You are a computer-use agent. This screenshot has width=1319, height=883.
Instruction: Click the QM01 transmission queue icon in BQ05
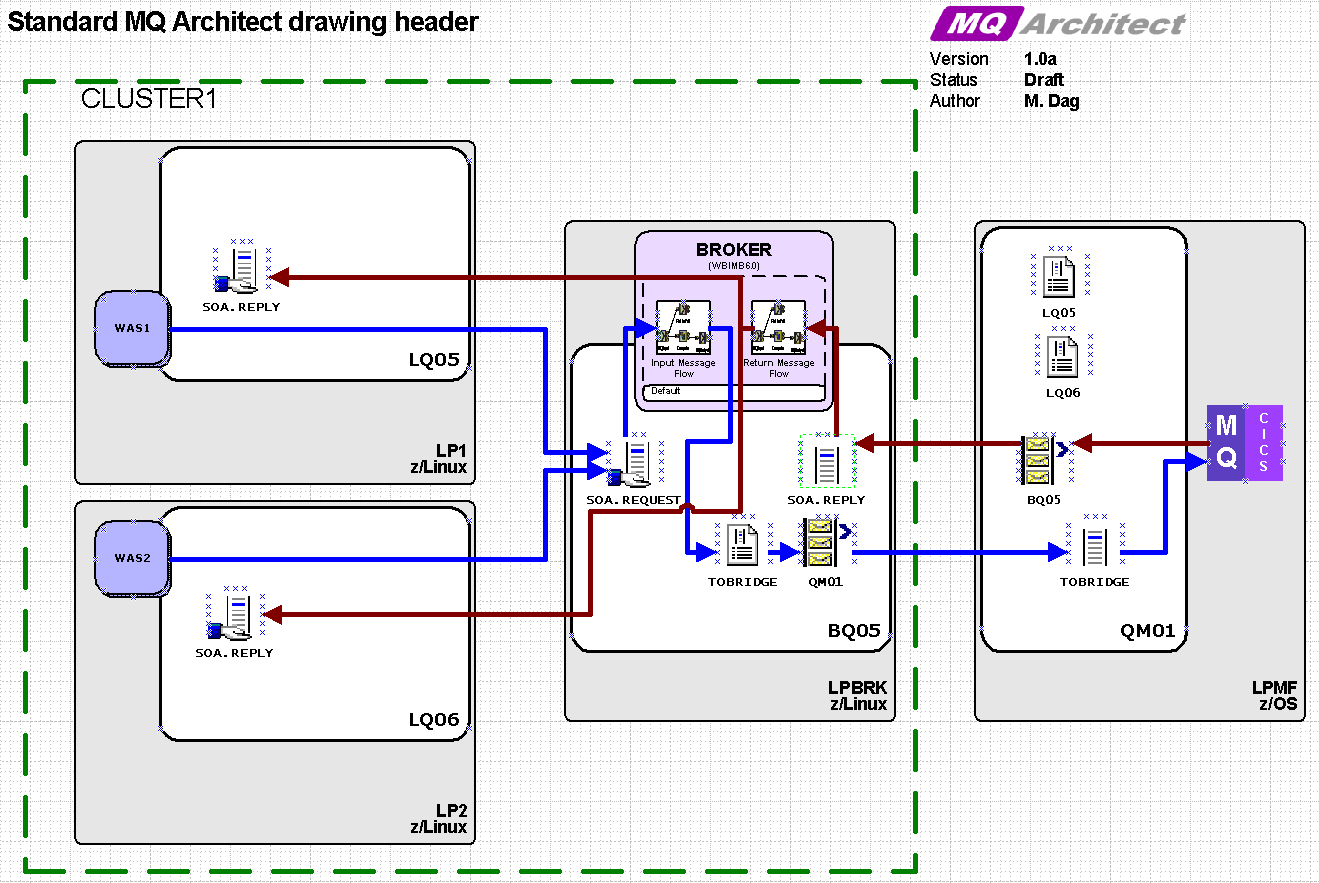(x=820, y=547)
